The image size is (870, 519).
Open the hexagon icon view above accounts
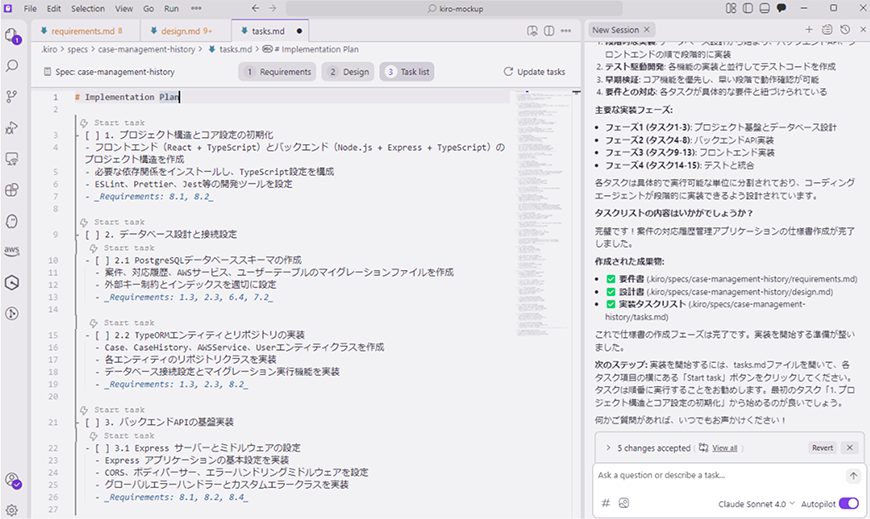click(12, 283)
